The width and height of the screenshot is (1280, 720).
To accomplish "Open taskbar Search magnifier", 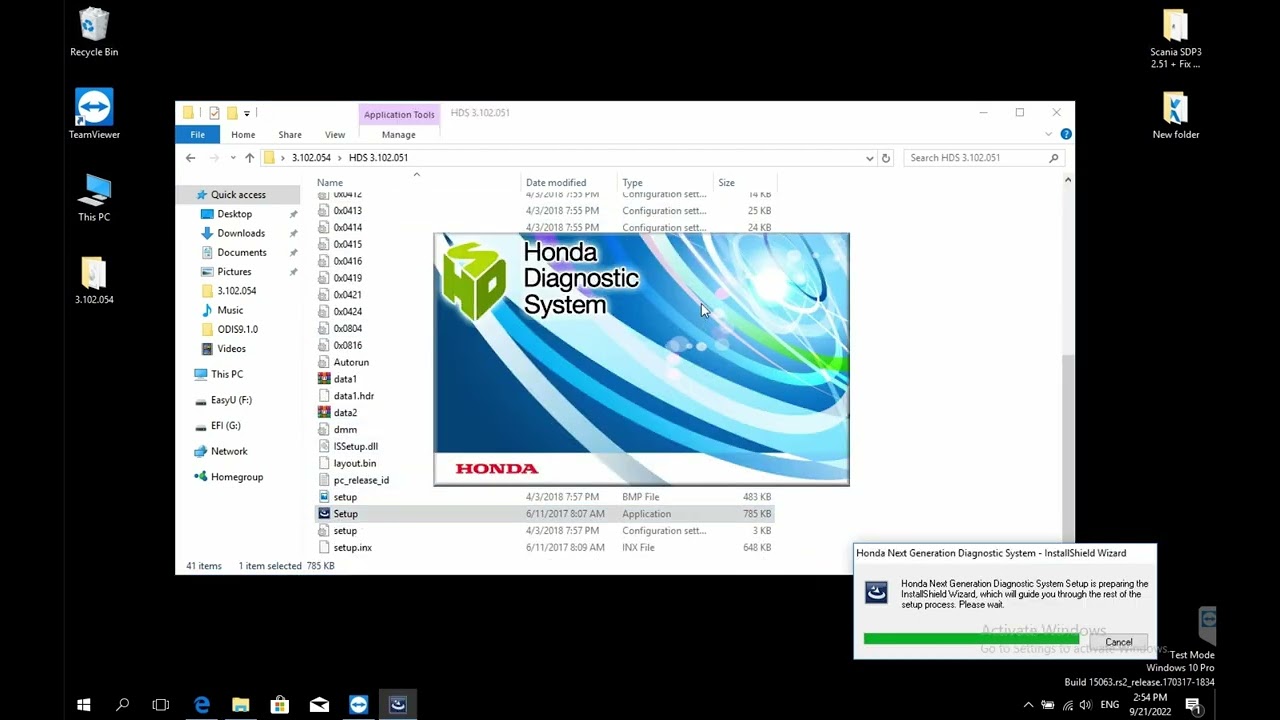I will tap(122, 705).
